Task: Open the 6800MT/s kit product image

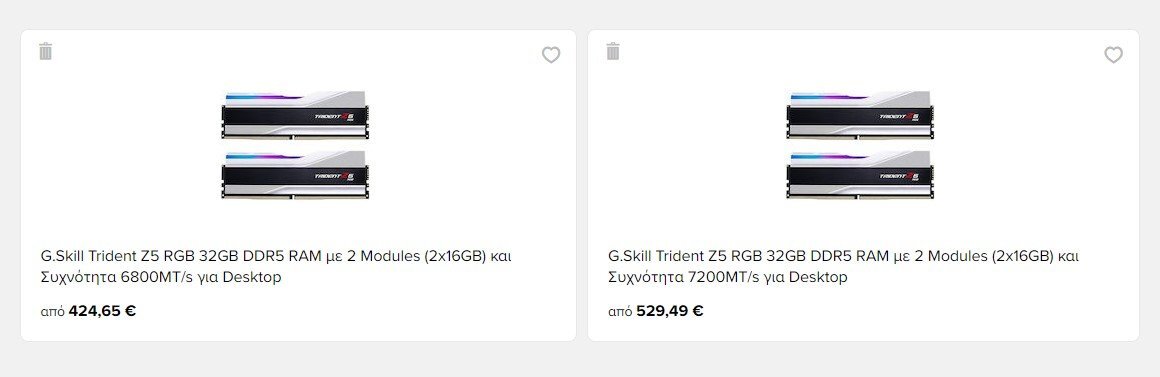Action: [295, 145]
